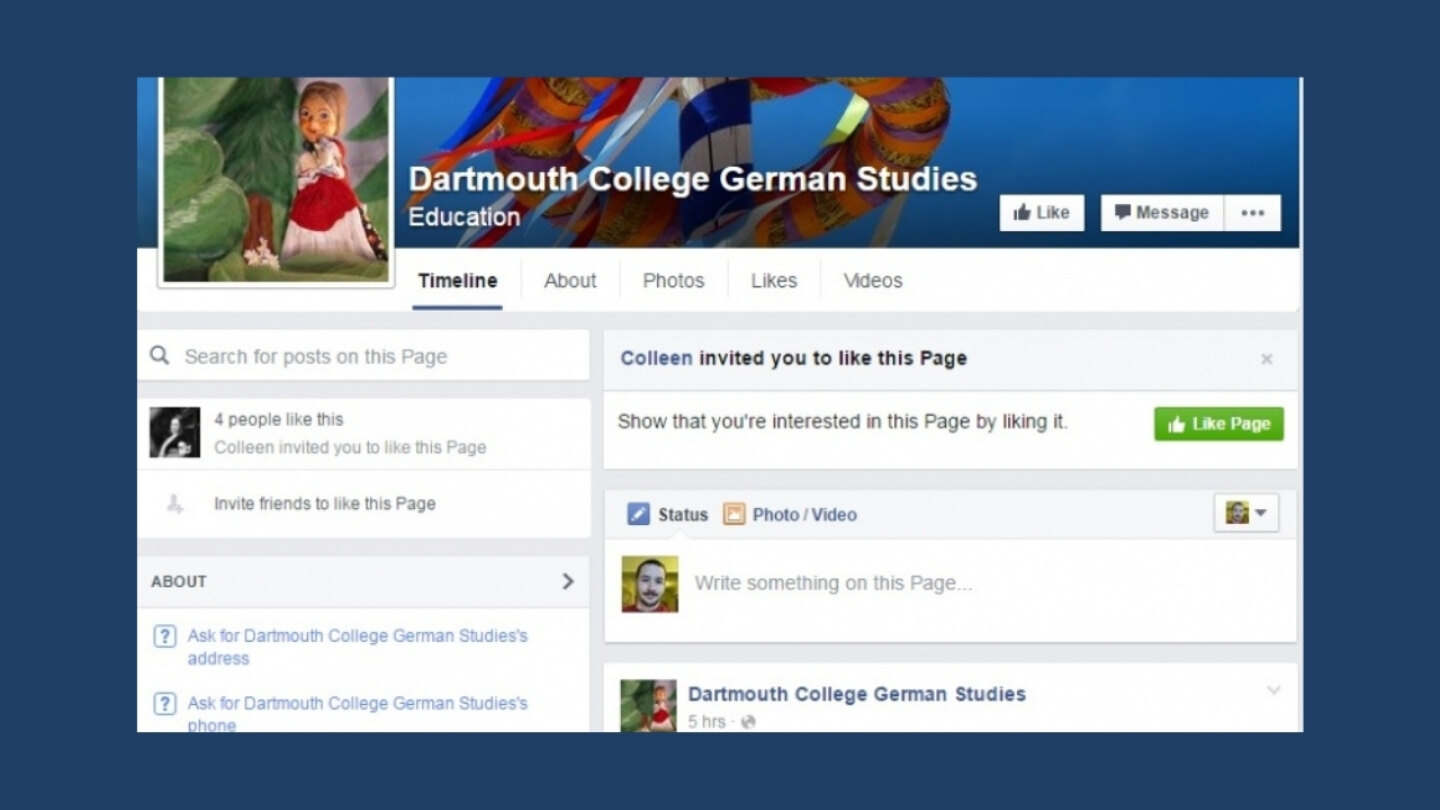The height and width of the screenshot is (810, 1440).
Task: Click the page profile picture
Action: pyautogui.click(x=276, y=180)
